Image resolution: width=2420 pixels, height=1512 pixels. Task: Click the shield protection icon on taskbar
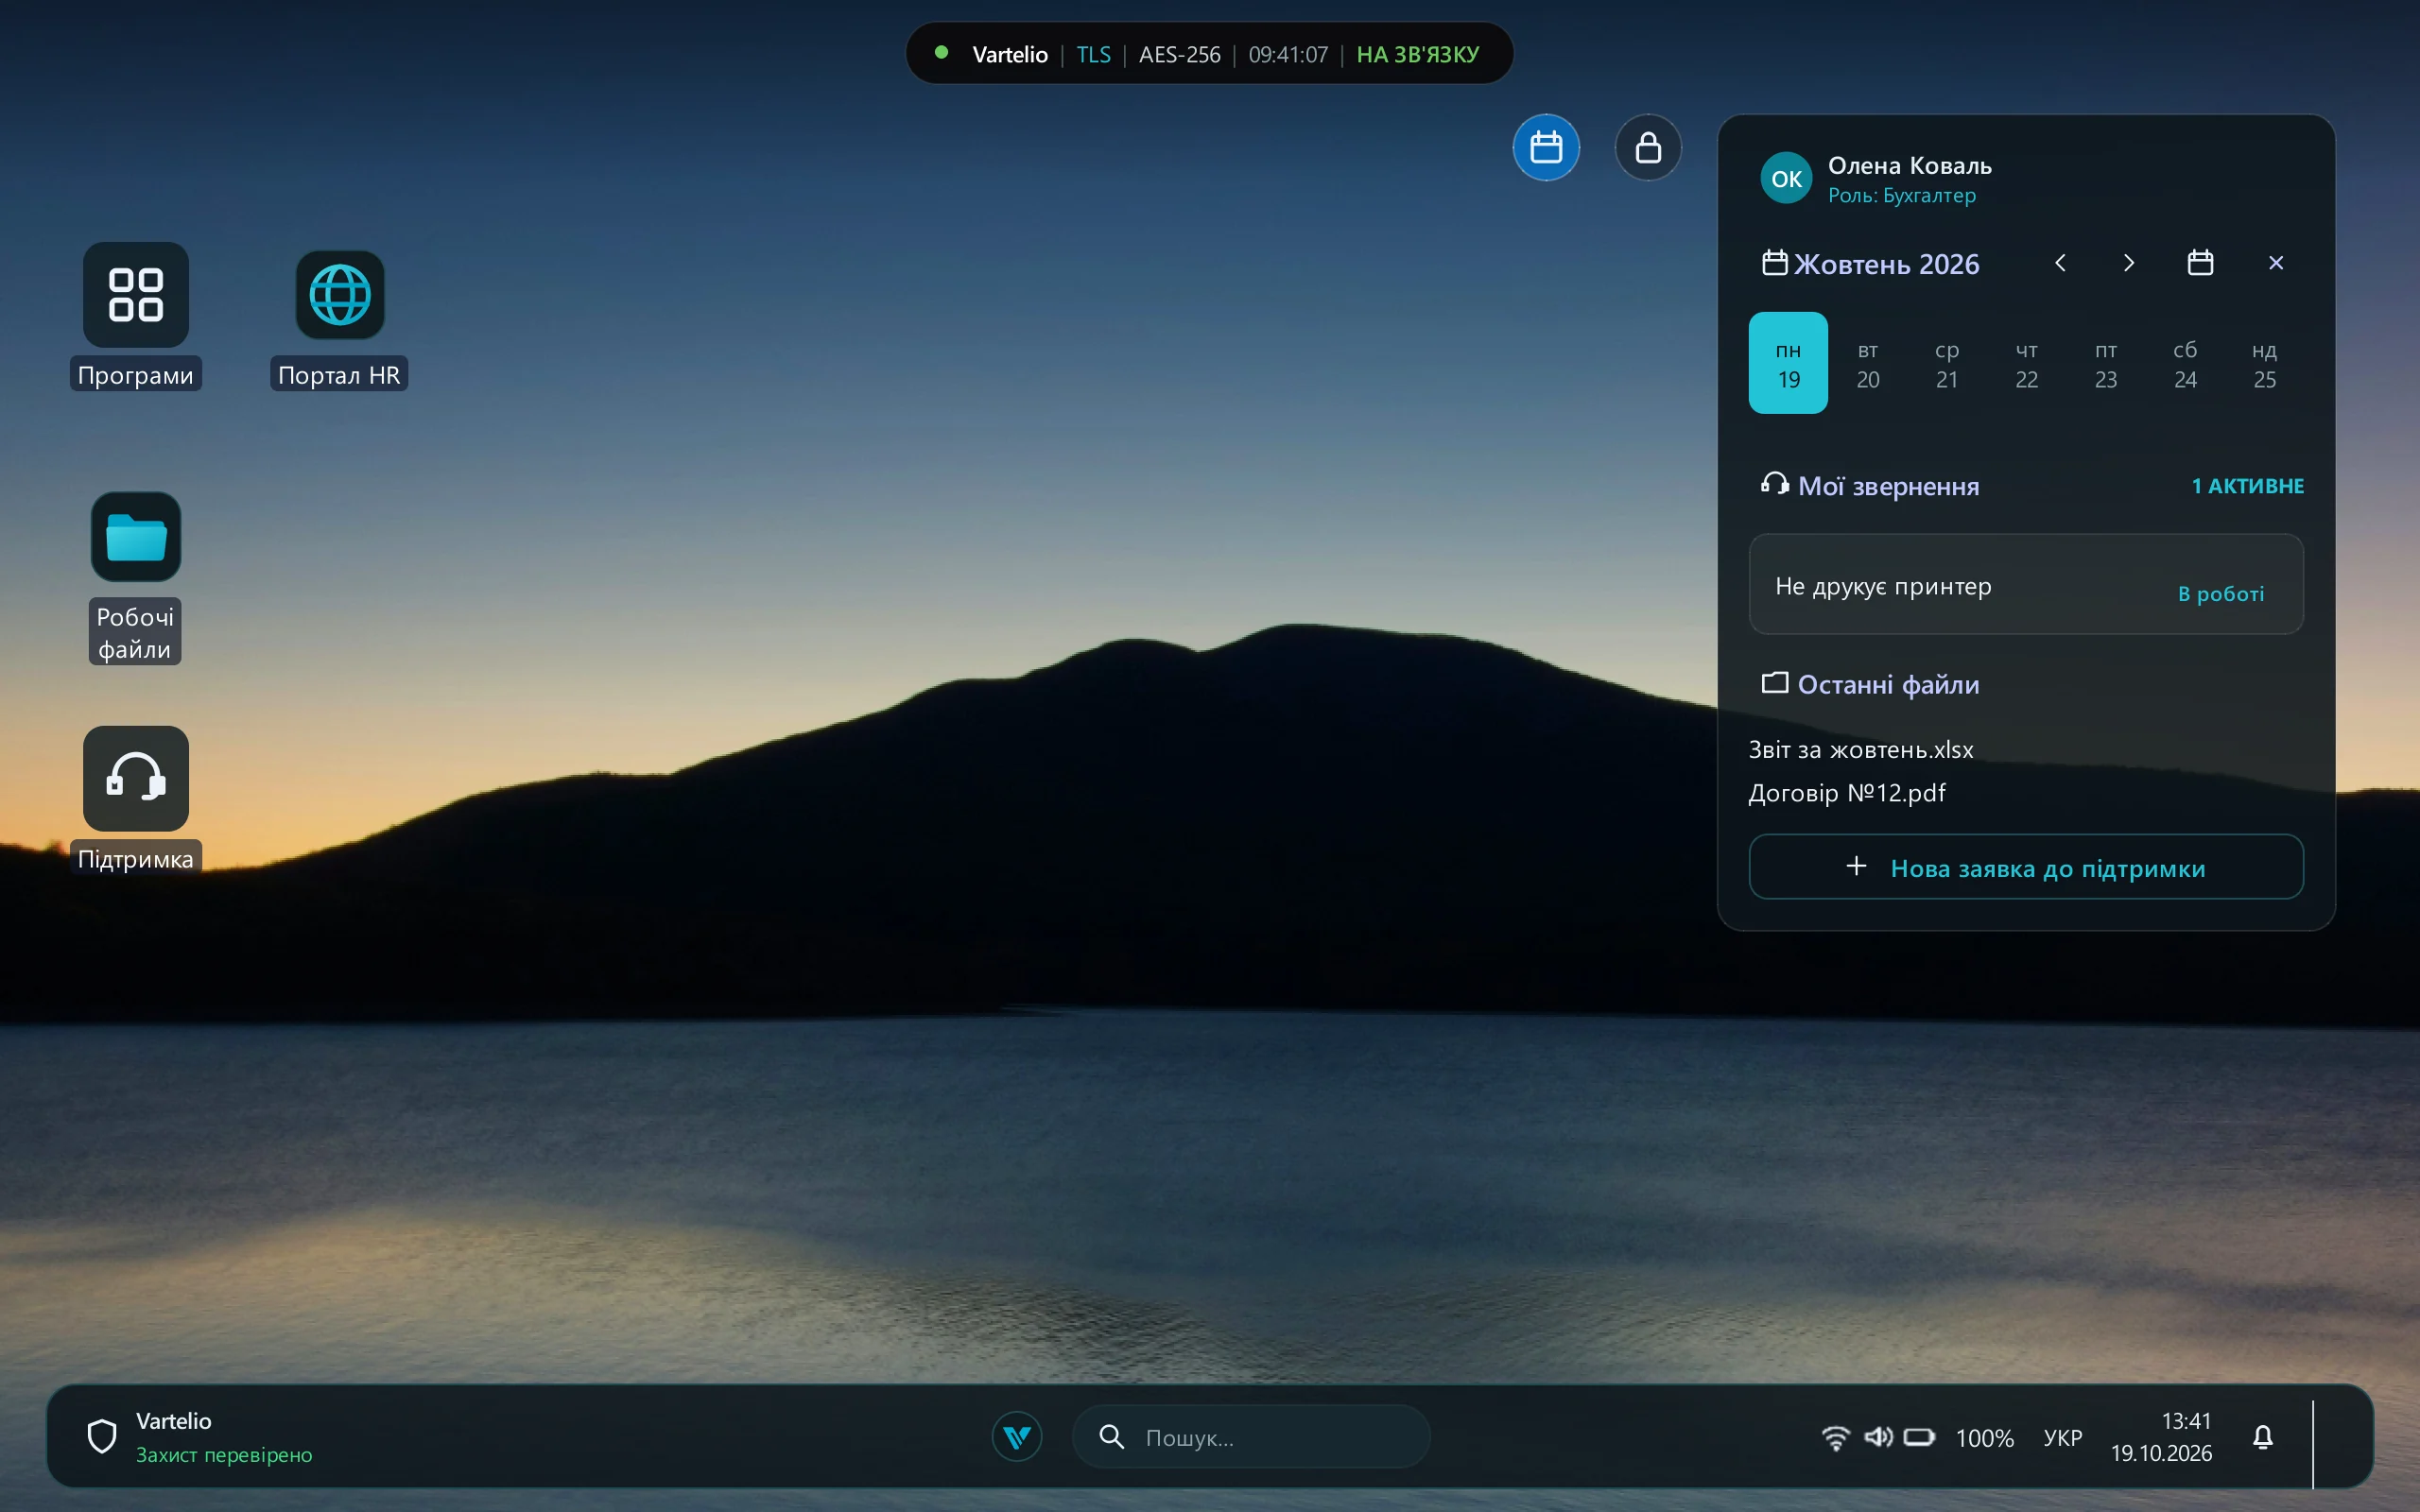(102, 1437)
